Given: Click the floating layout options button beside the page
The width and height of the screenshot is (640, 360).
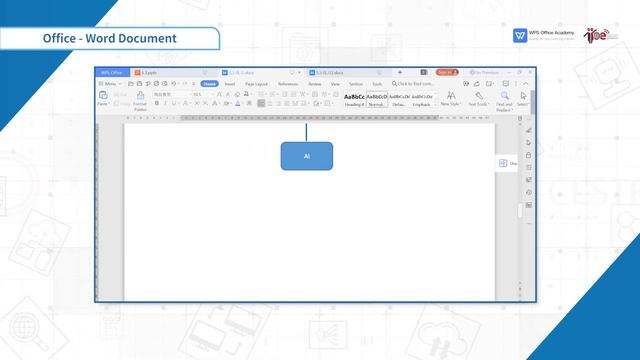Looking at the screenshot, I should tap(506, 163).
